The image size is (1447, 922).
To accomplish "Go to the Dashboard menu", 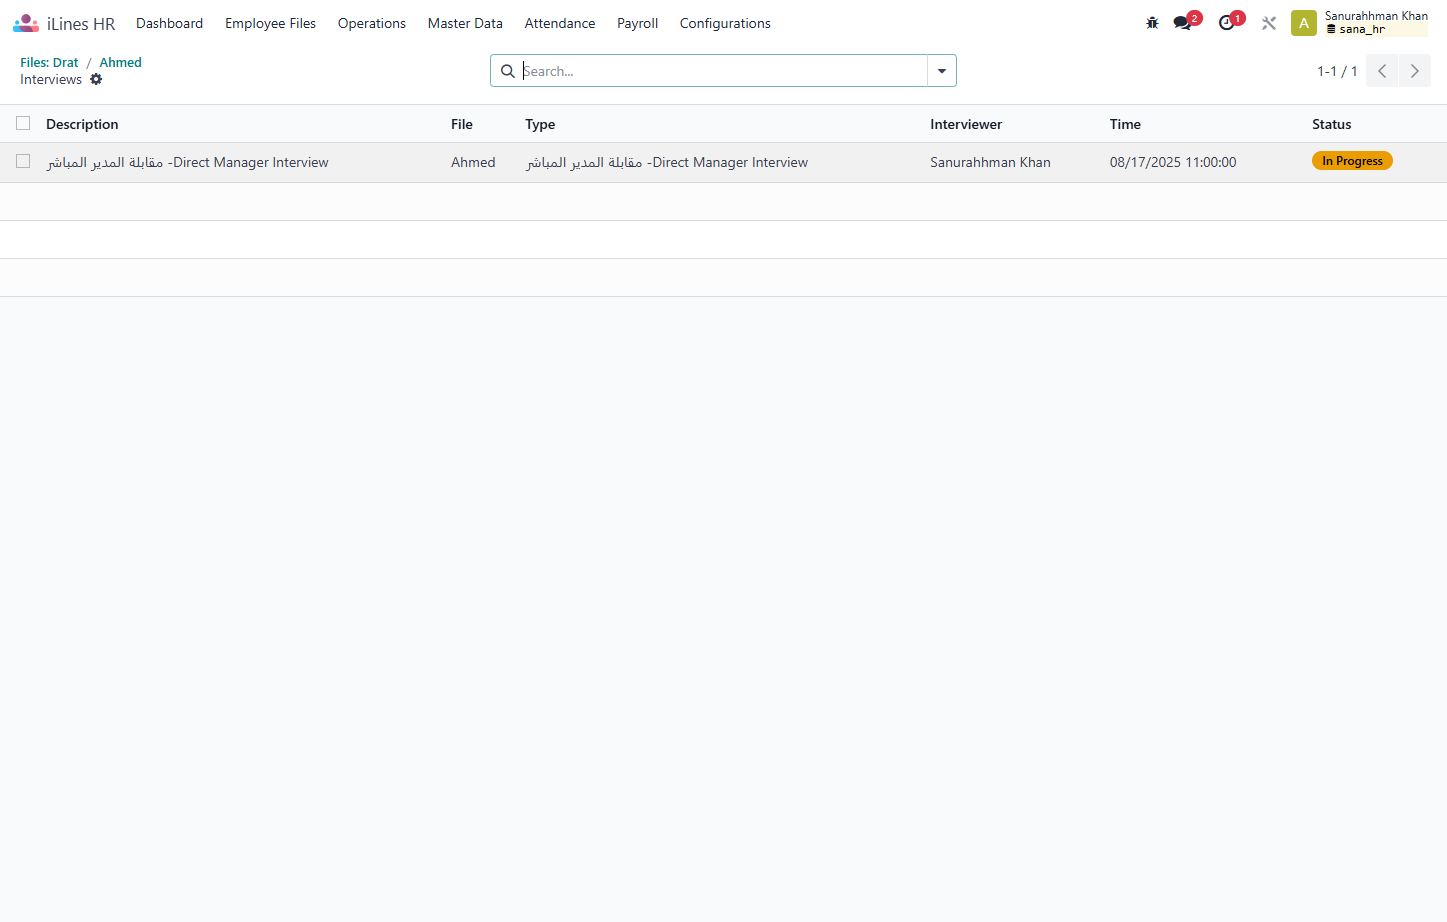I will (x=169, y=23).
